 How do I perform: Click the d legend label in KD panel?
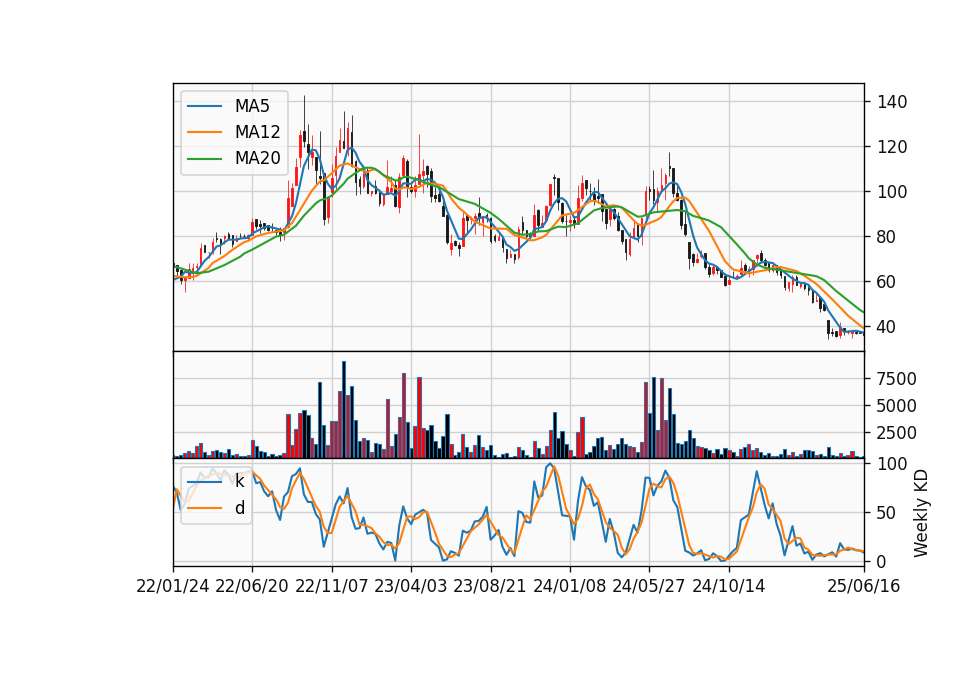click(x=240, y=508)
